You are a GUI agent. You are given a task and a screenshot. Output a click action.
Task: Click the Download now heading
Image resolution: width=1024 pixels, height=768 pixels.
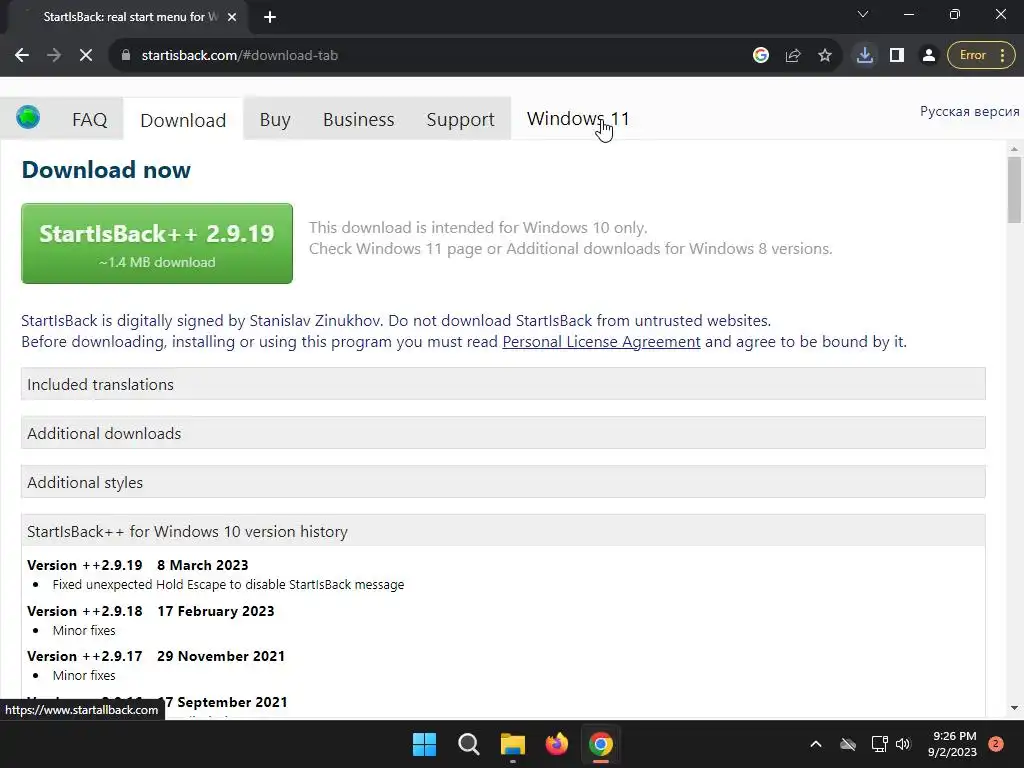click(106, 170)
